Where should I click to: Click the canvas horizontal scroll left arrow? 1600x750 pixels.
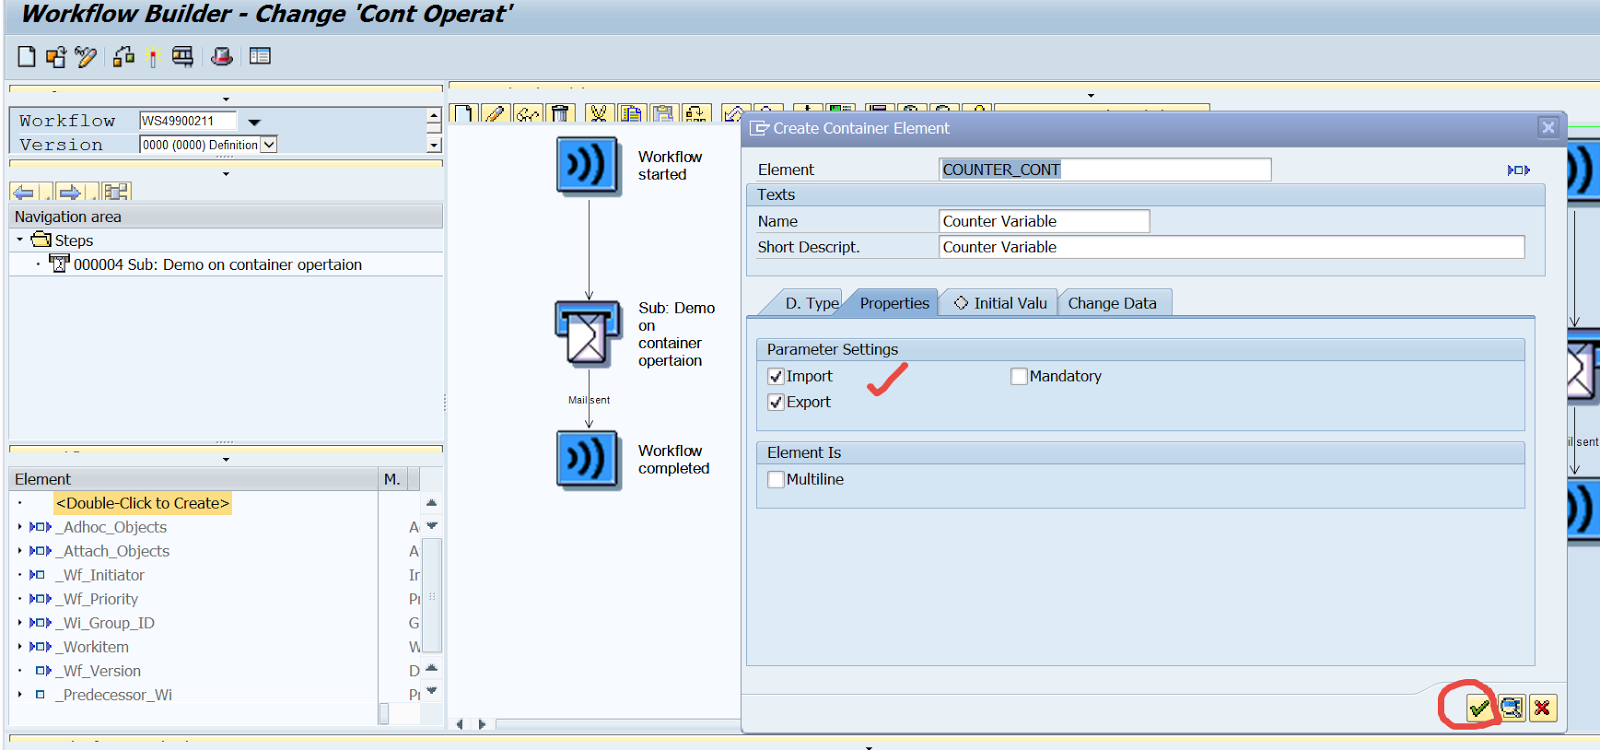[x=459, y=724]
